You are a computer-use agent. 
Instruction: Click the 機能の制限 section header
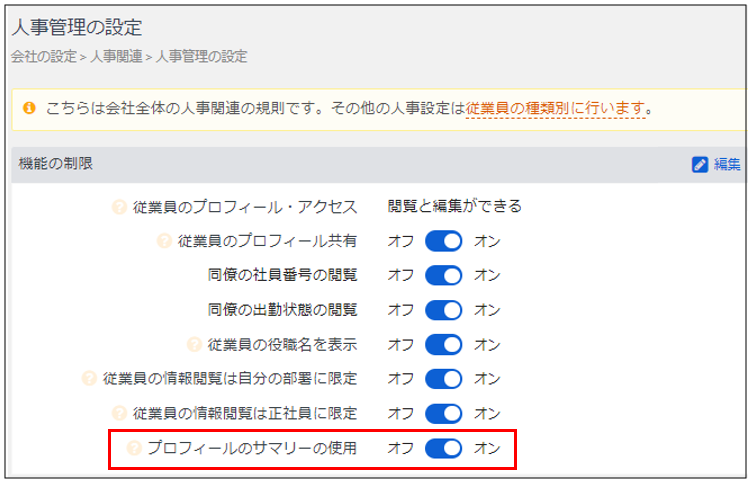[x=56, y=163]
